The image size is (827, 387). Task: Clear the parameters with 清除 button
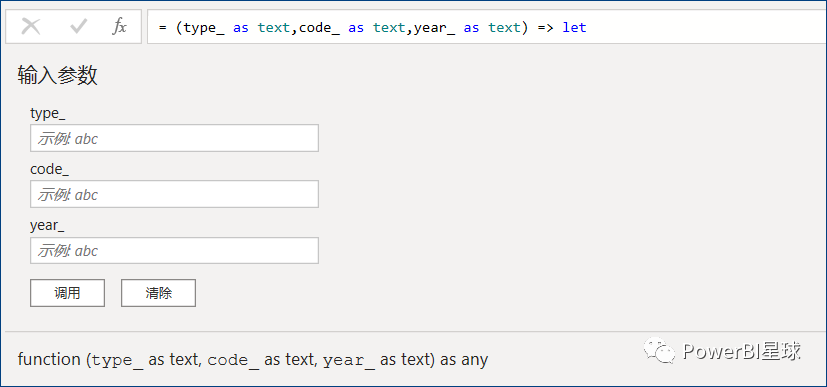tap(158, 293)
